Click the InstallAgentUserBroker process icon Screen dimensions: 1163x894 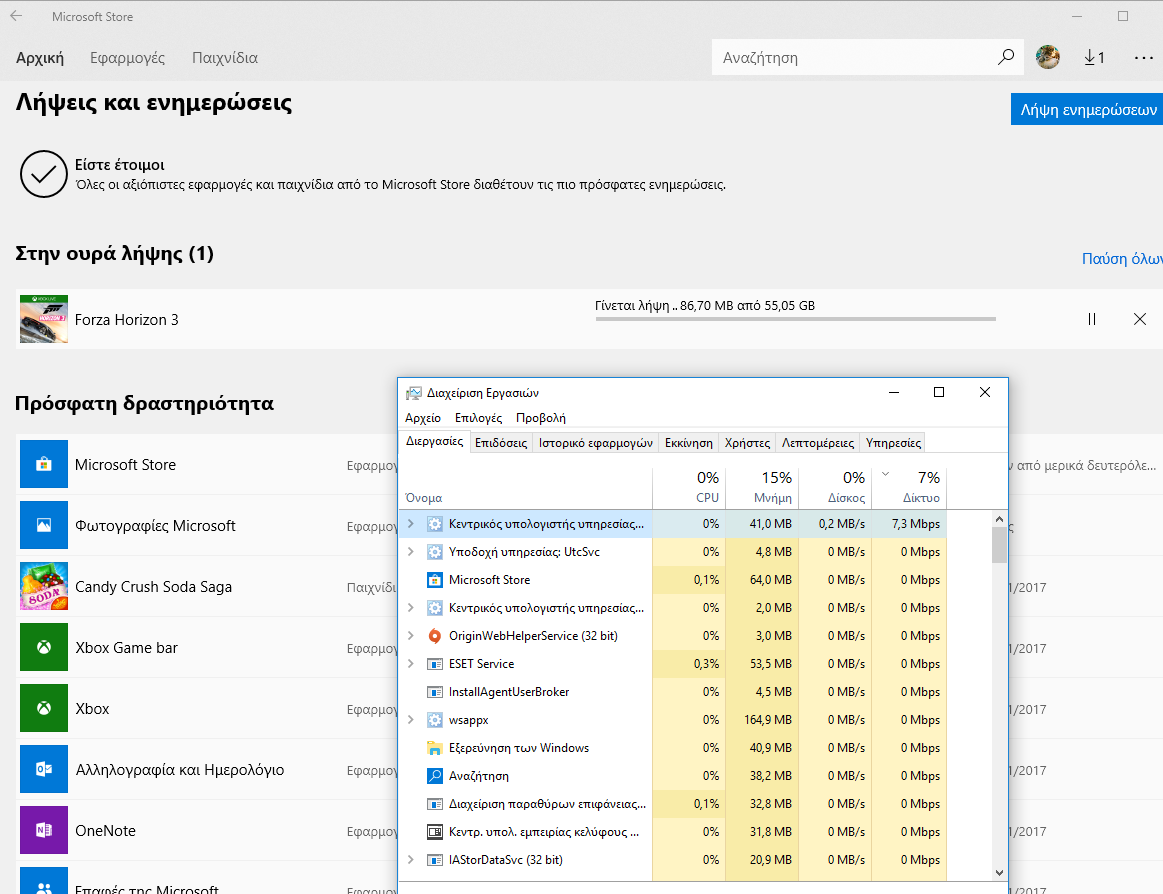(x=435, y=692)
